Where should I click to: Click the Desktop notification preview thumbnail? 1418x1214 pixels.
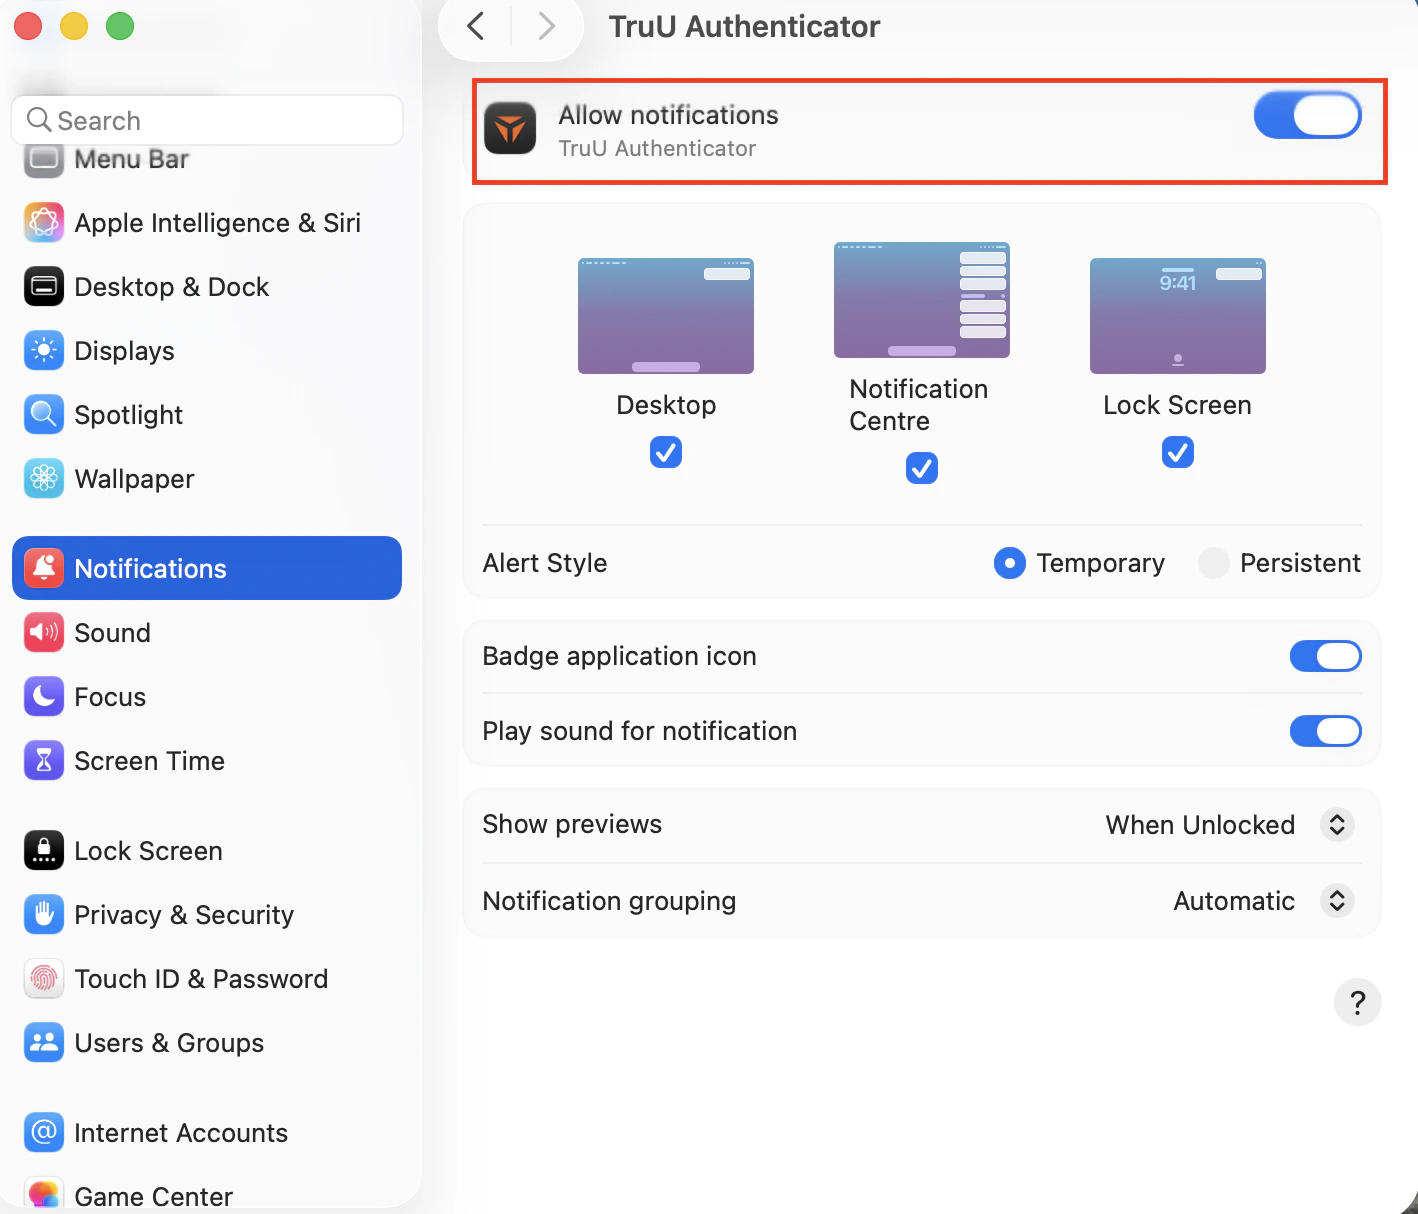coord(666,316)
